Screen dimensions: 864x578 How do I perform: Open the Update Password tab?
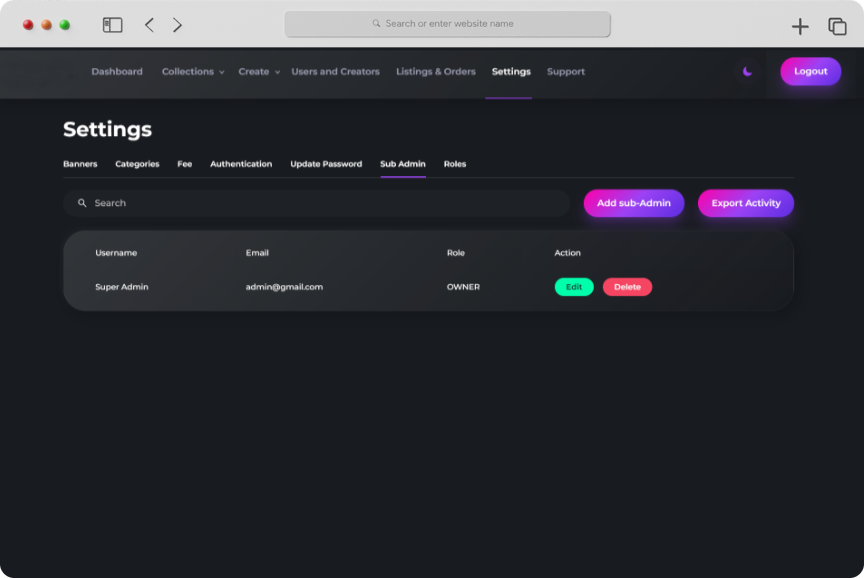click(326, 164)
